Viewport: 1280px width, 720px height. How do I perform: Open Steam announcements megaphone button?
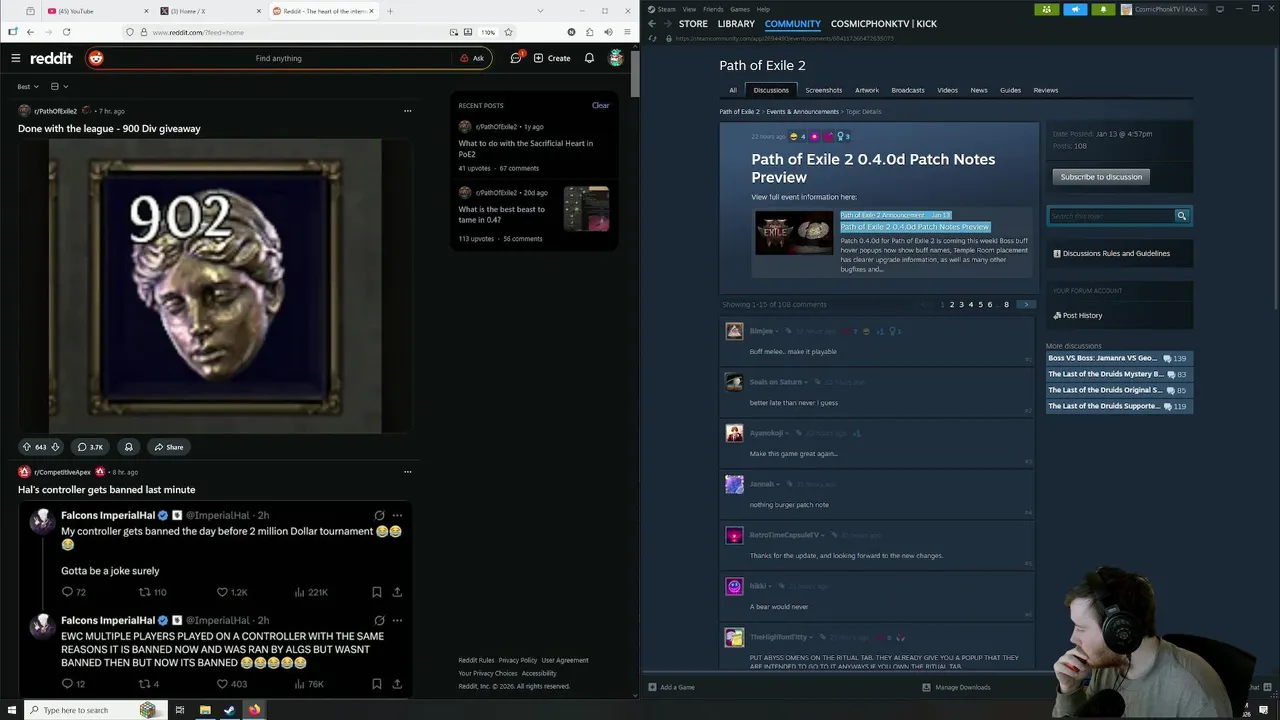(x=1075, y=9)
